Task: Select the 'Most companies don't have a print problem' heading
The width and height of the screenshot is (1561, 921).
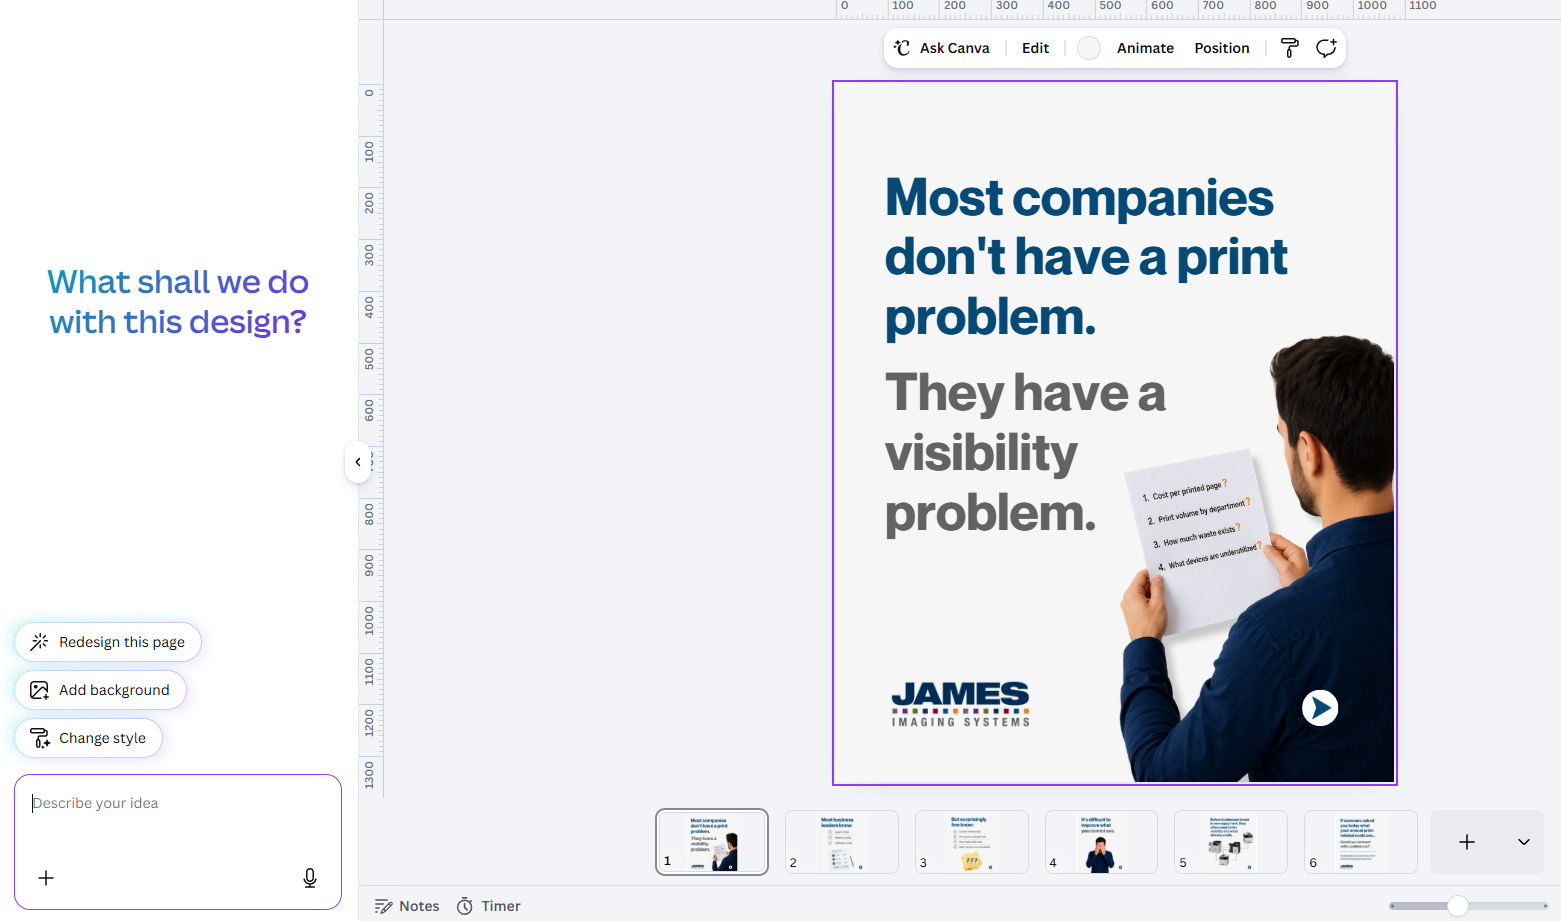Action: point(1086,257)
